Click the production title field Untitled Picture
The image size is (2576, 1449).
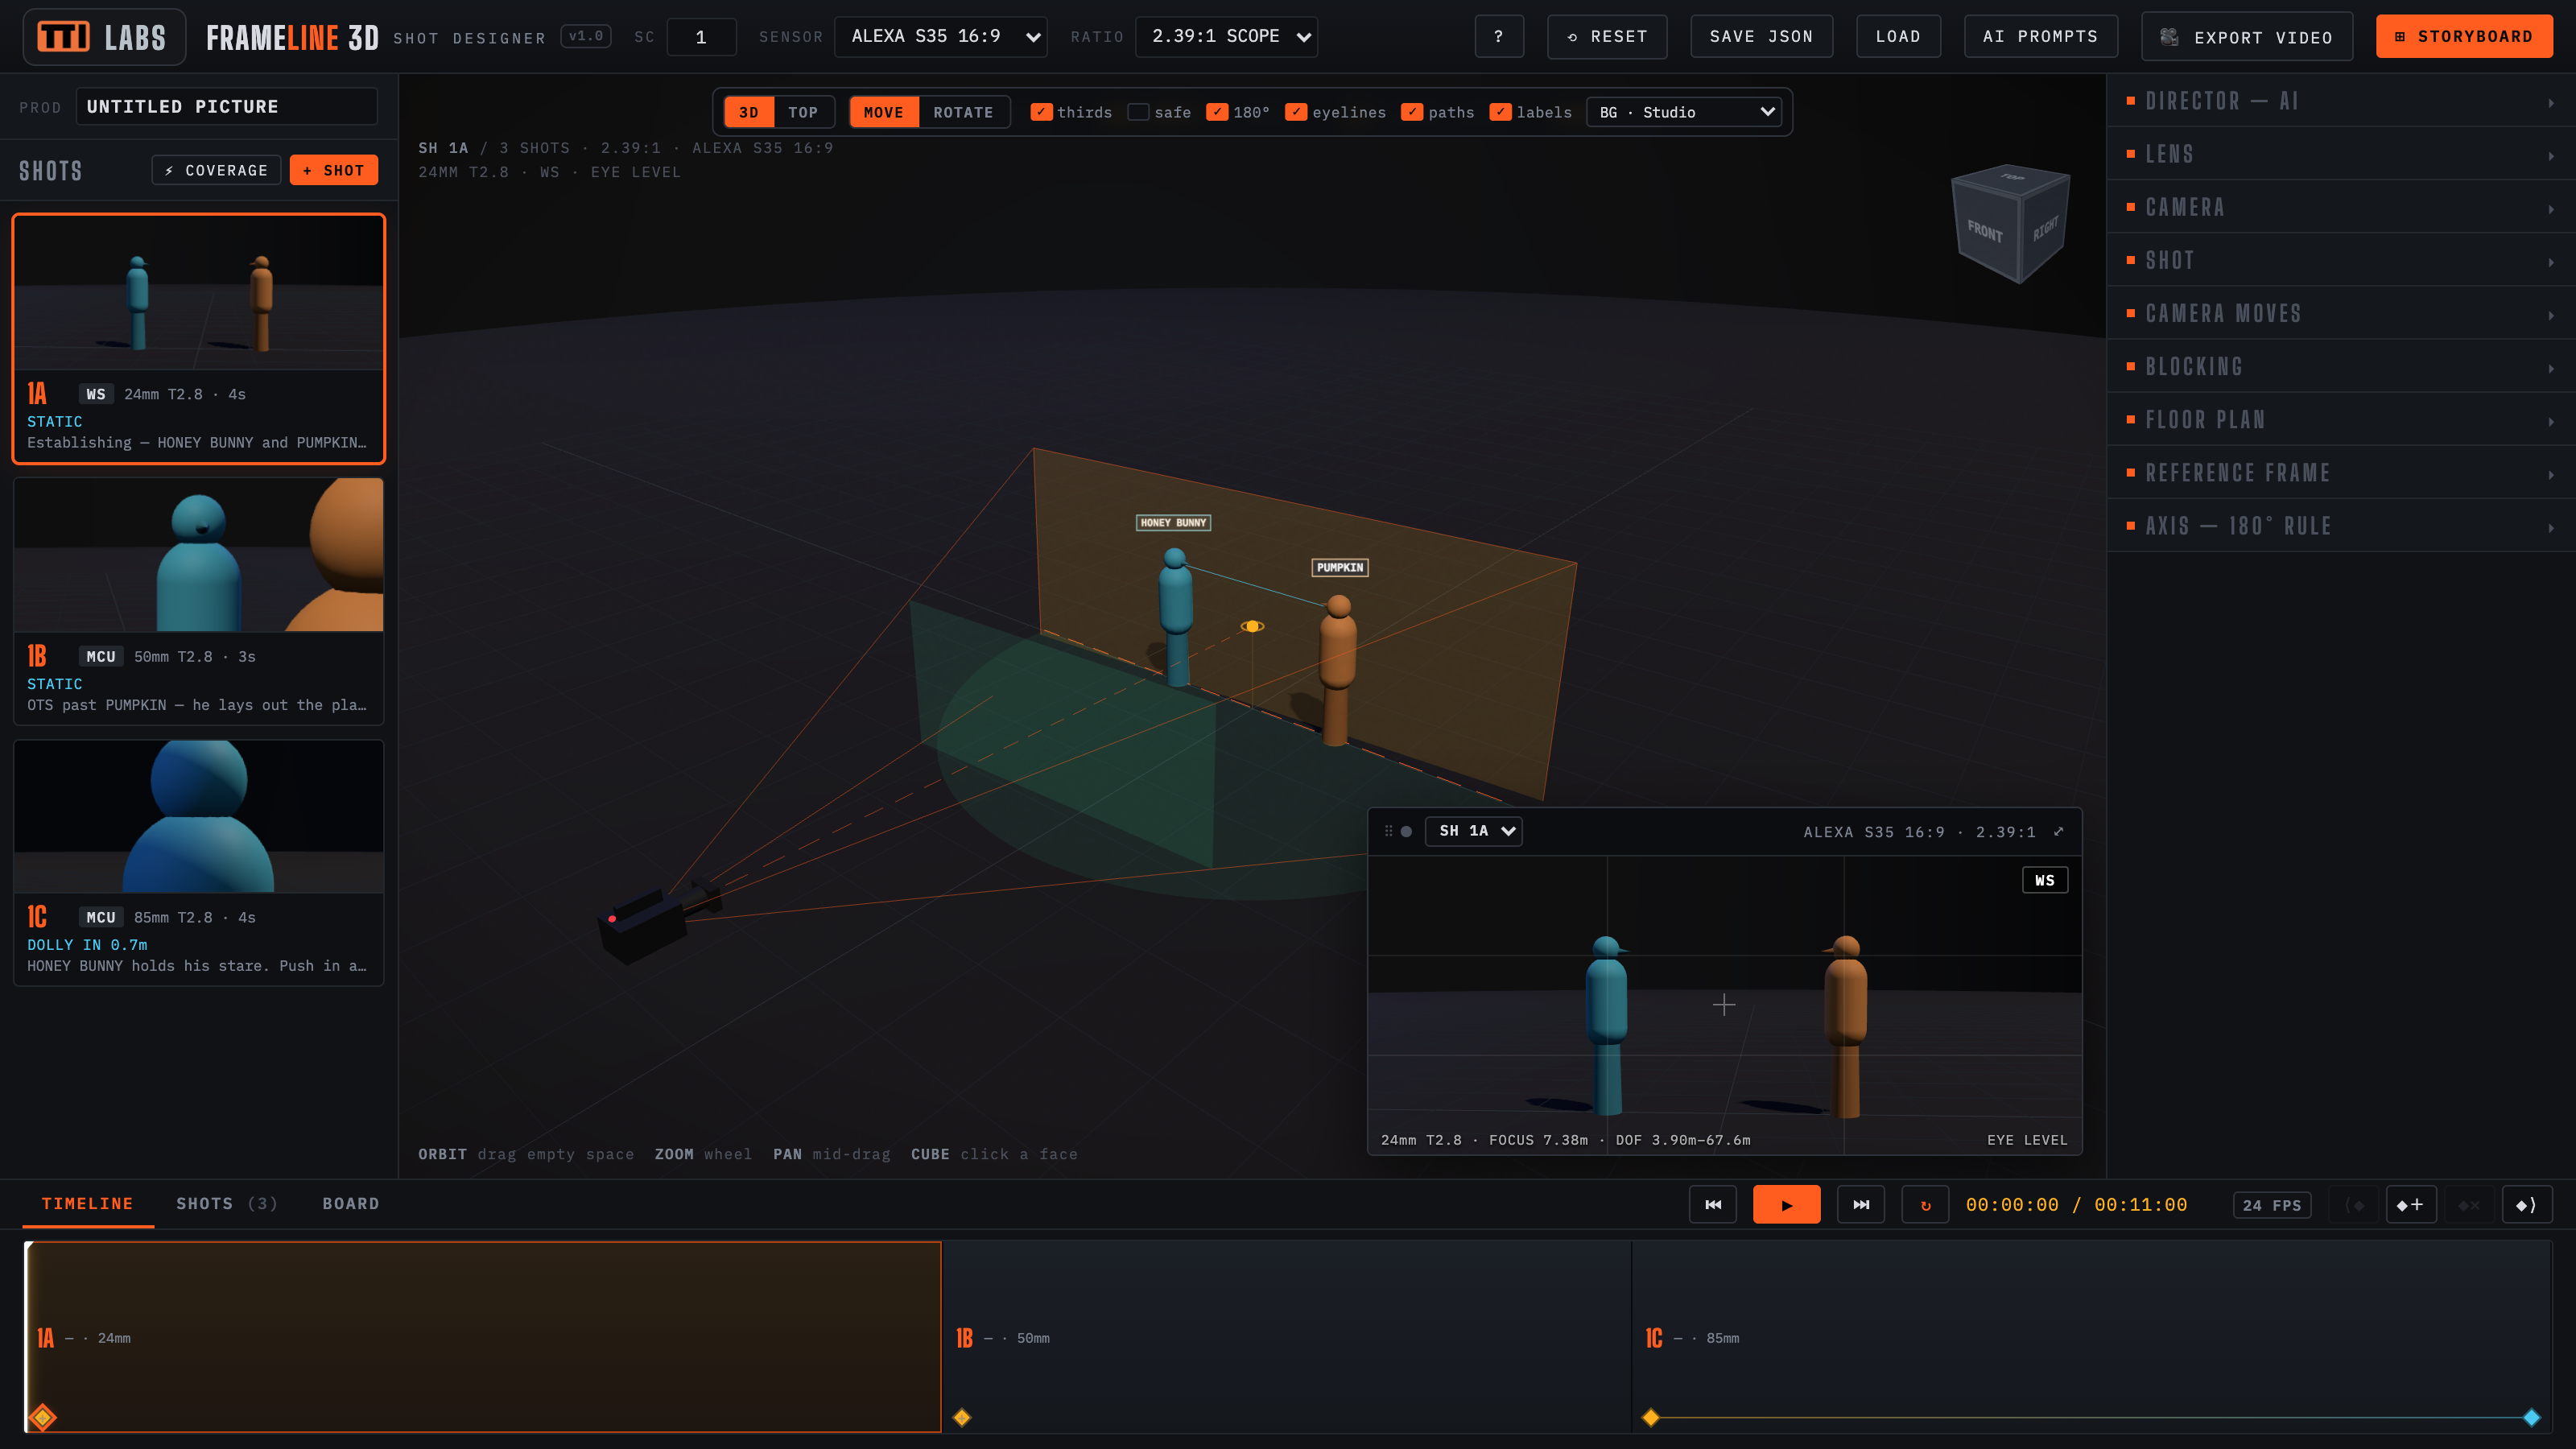226,106
